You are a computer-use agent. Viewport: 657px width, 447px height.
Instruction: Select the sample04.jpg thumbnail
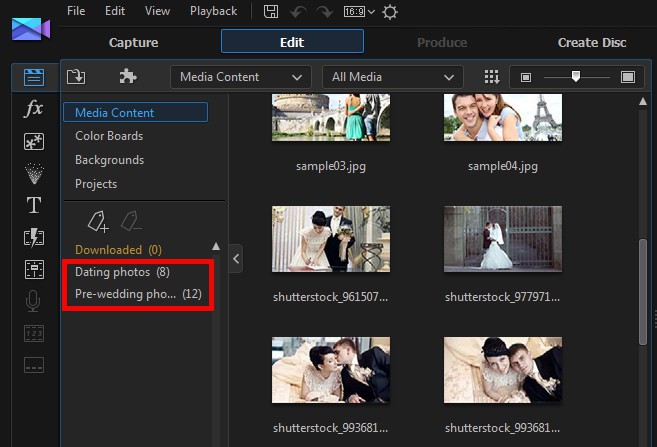click(503, 117)
